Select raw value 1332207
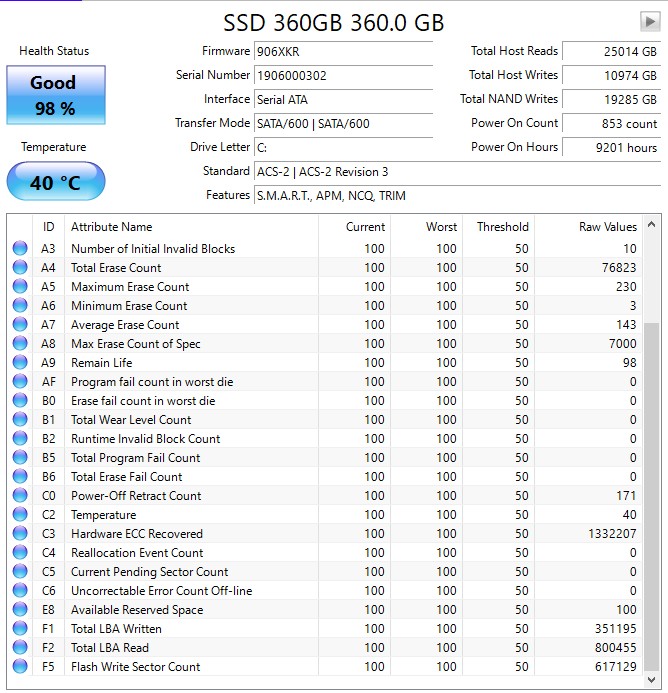The width and height of the screenshot is (668, 693). click(612, 534)
